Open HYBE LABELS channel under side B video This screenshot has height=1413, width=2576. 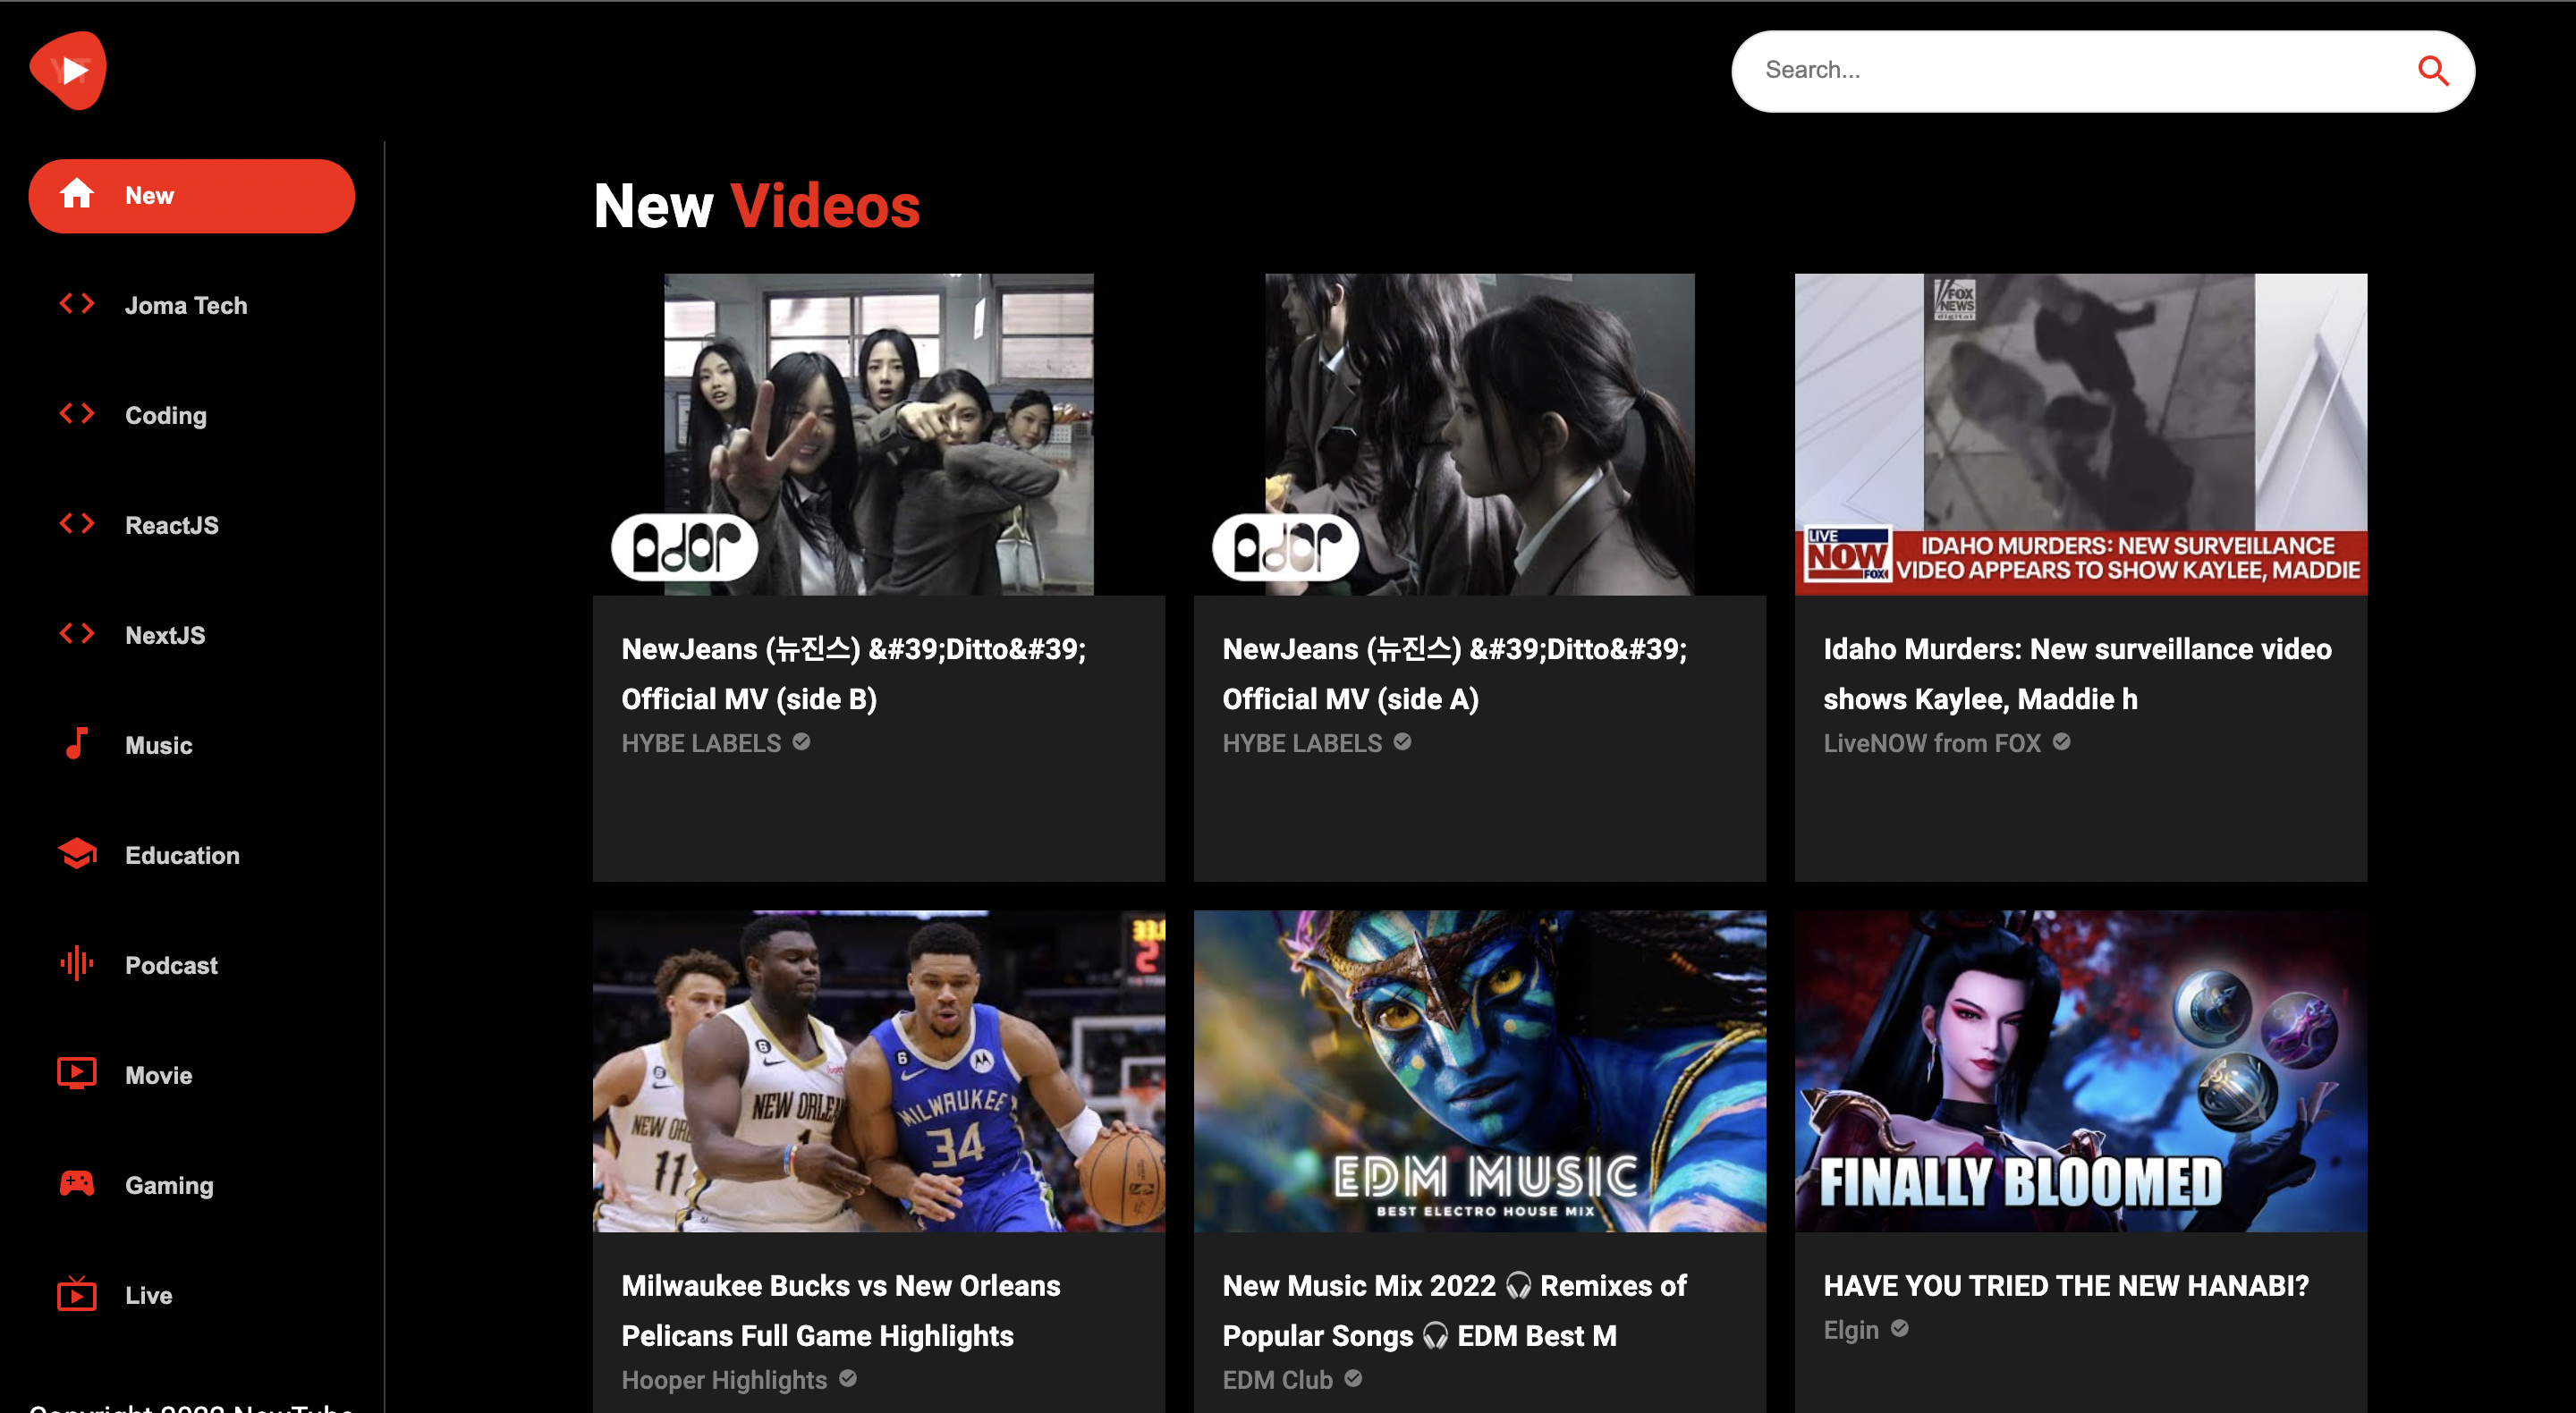(701, 743)
